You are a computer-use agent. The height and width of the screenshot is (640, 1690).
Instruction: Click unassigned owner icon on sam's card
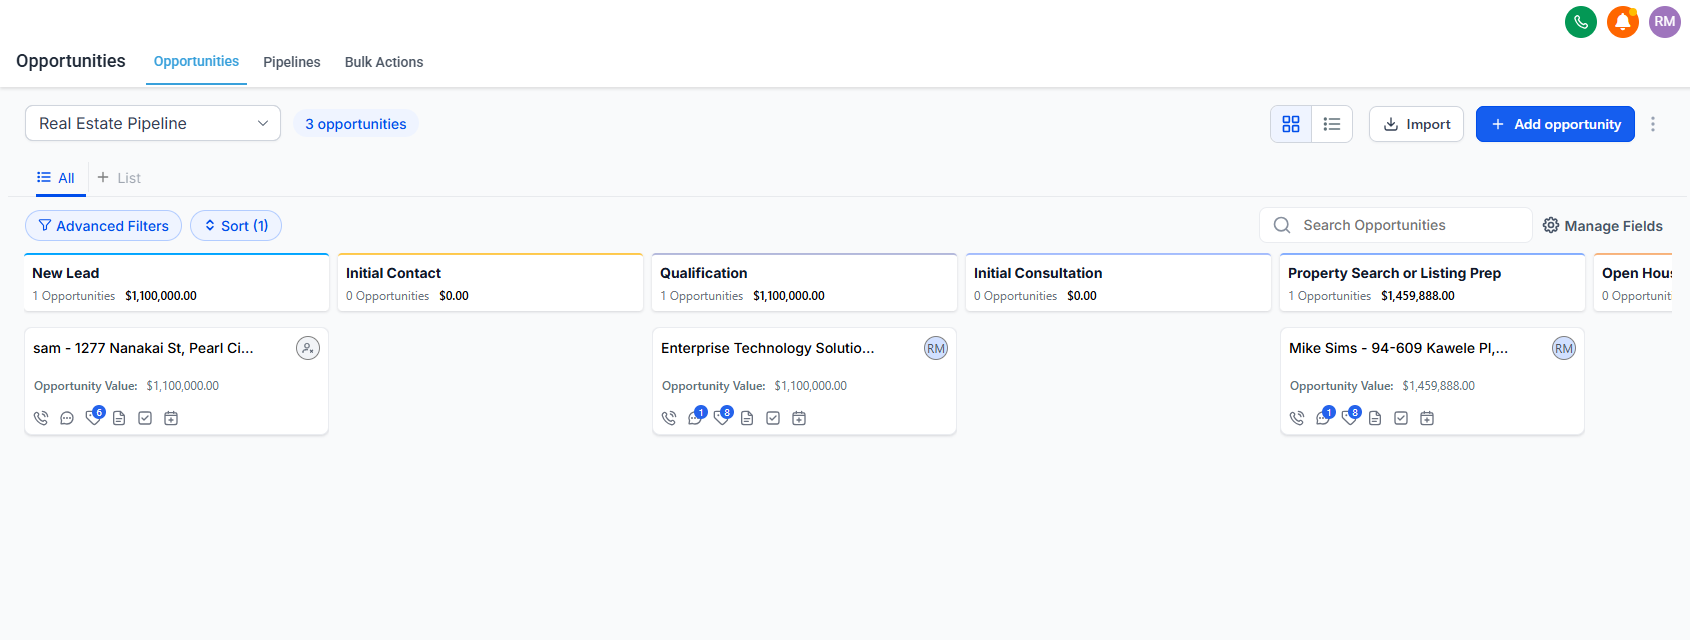click(308, 348)
